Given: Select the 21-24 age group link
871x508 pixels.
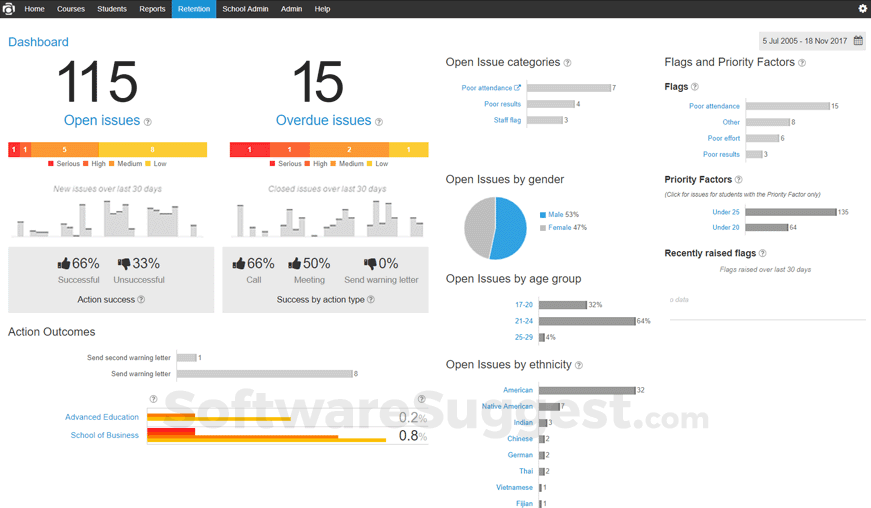Looking at the screenshot, I should (x=524, y=321).
